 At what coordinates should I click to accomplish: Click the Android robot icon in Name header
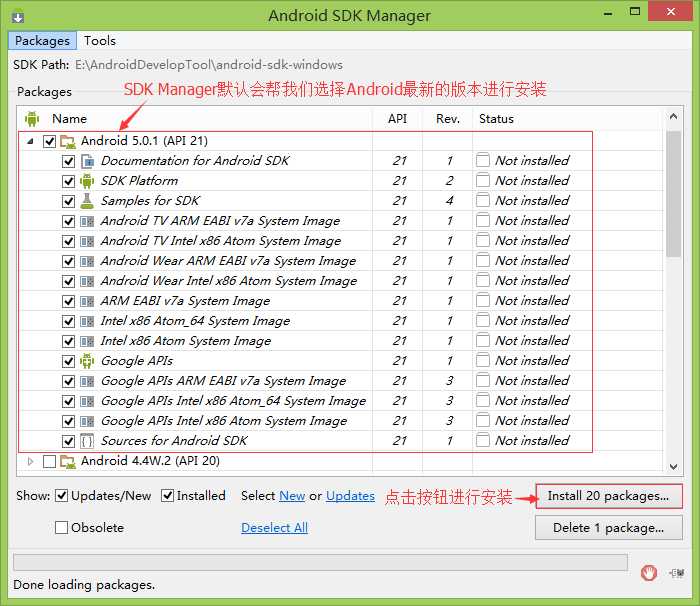tap(32, 119)
